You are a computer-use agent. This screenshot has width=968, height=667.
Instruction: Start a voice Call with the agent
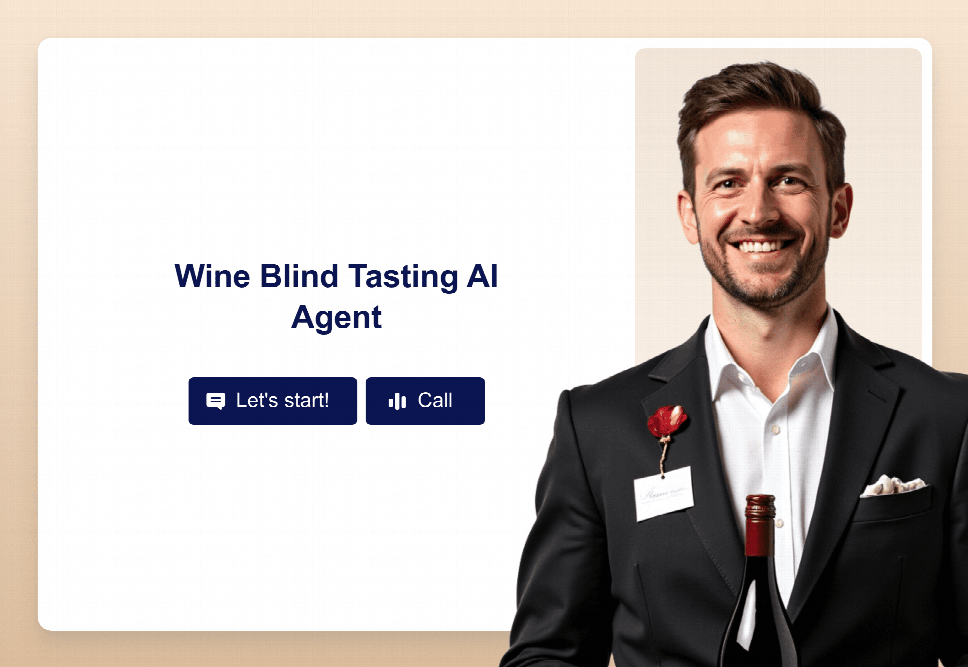(425, 401)
